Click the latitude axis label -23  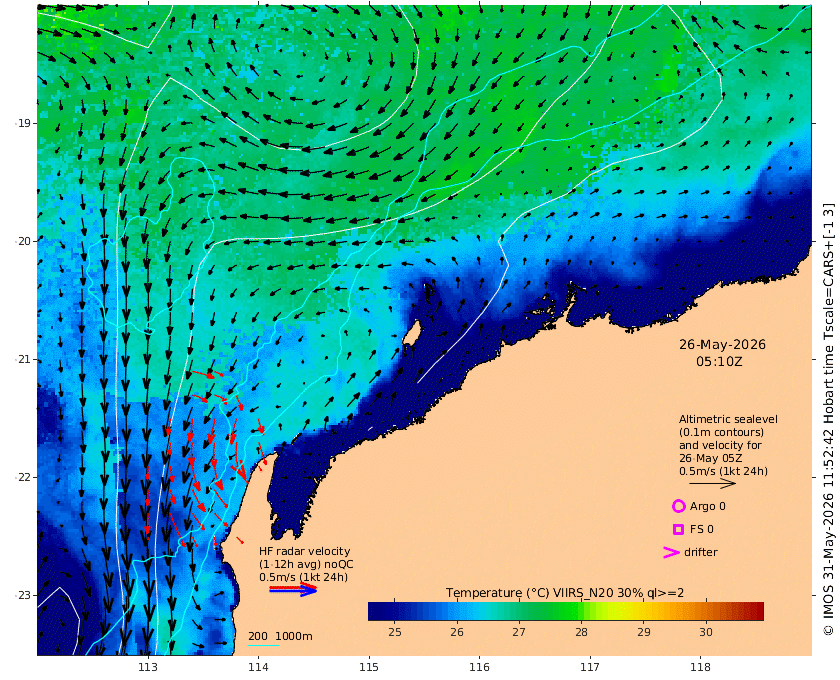point(22,595)
